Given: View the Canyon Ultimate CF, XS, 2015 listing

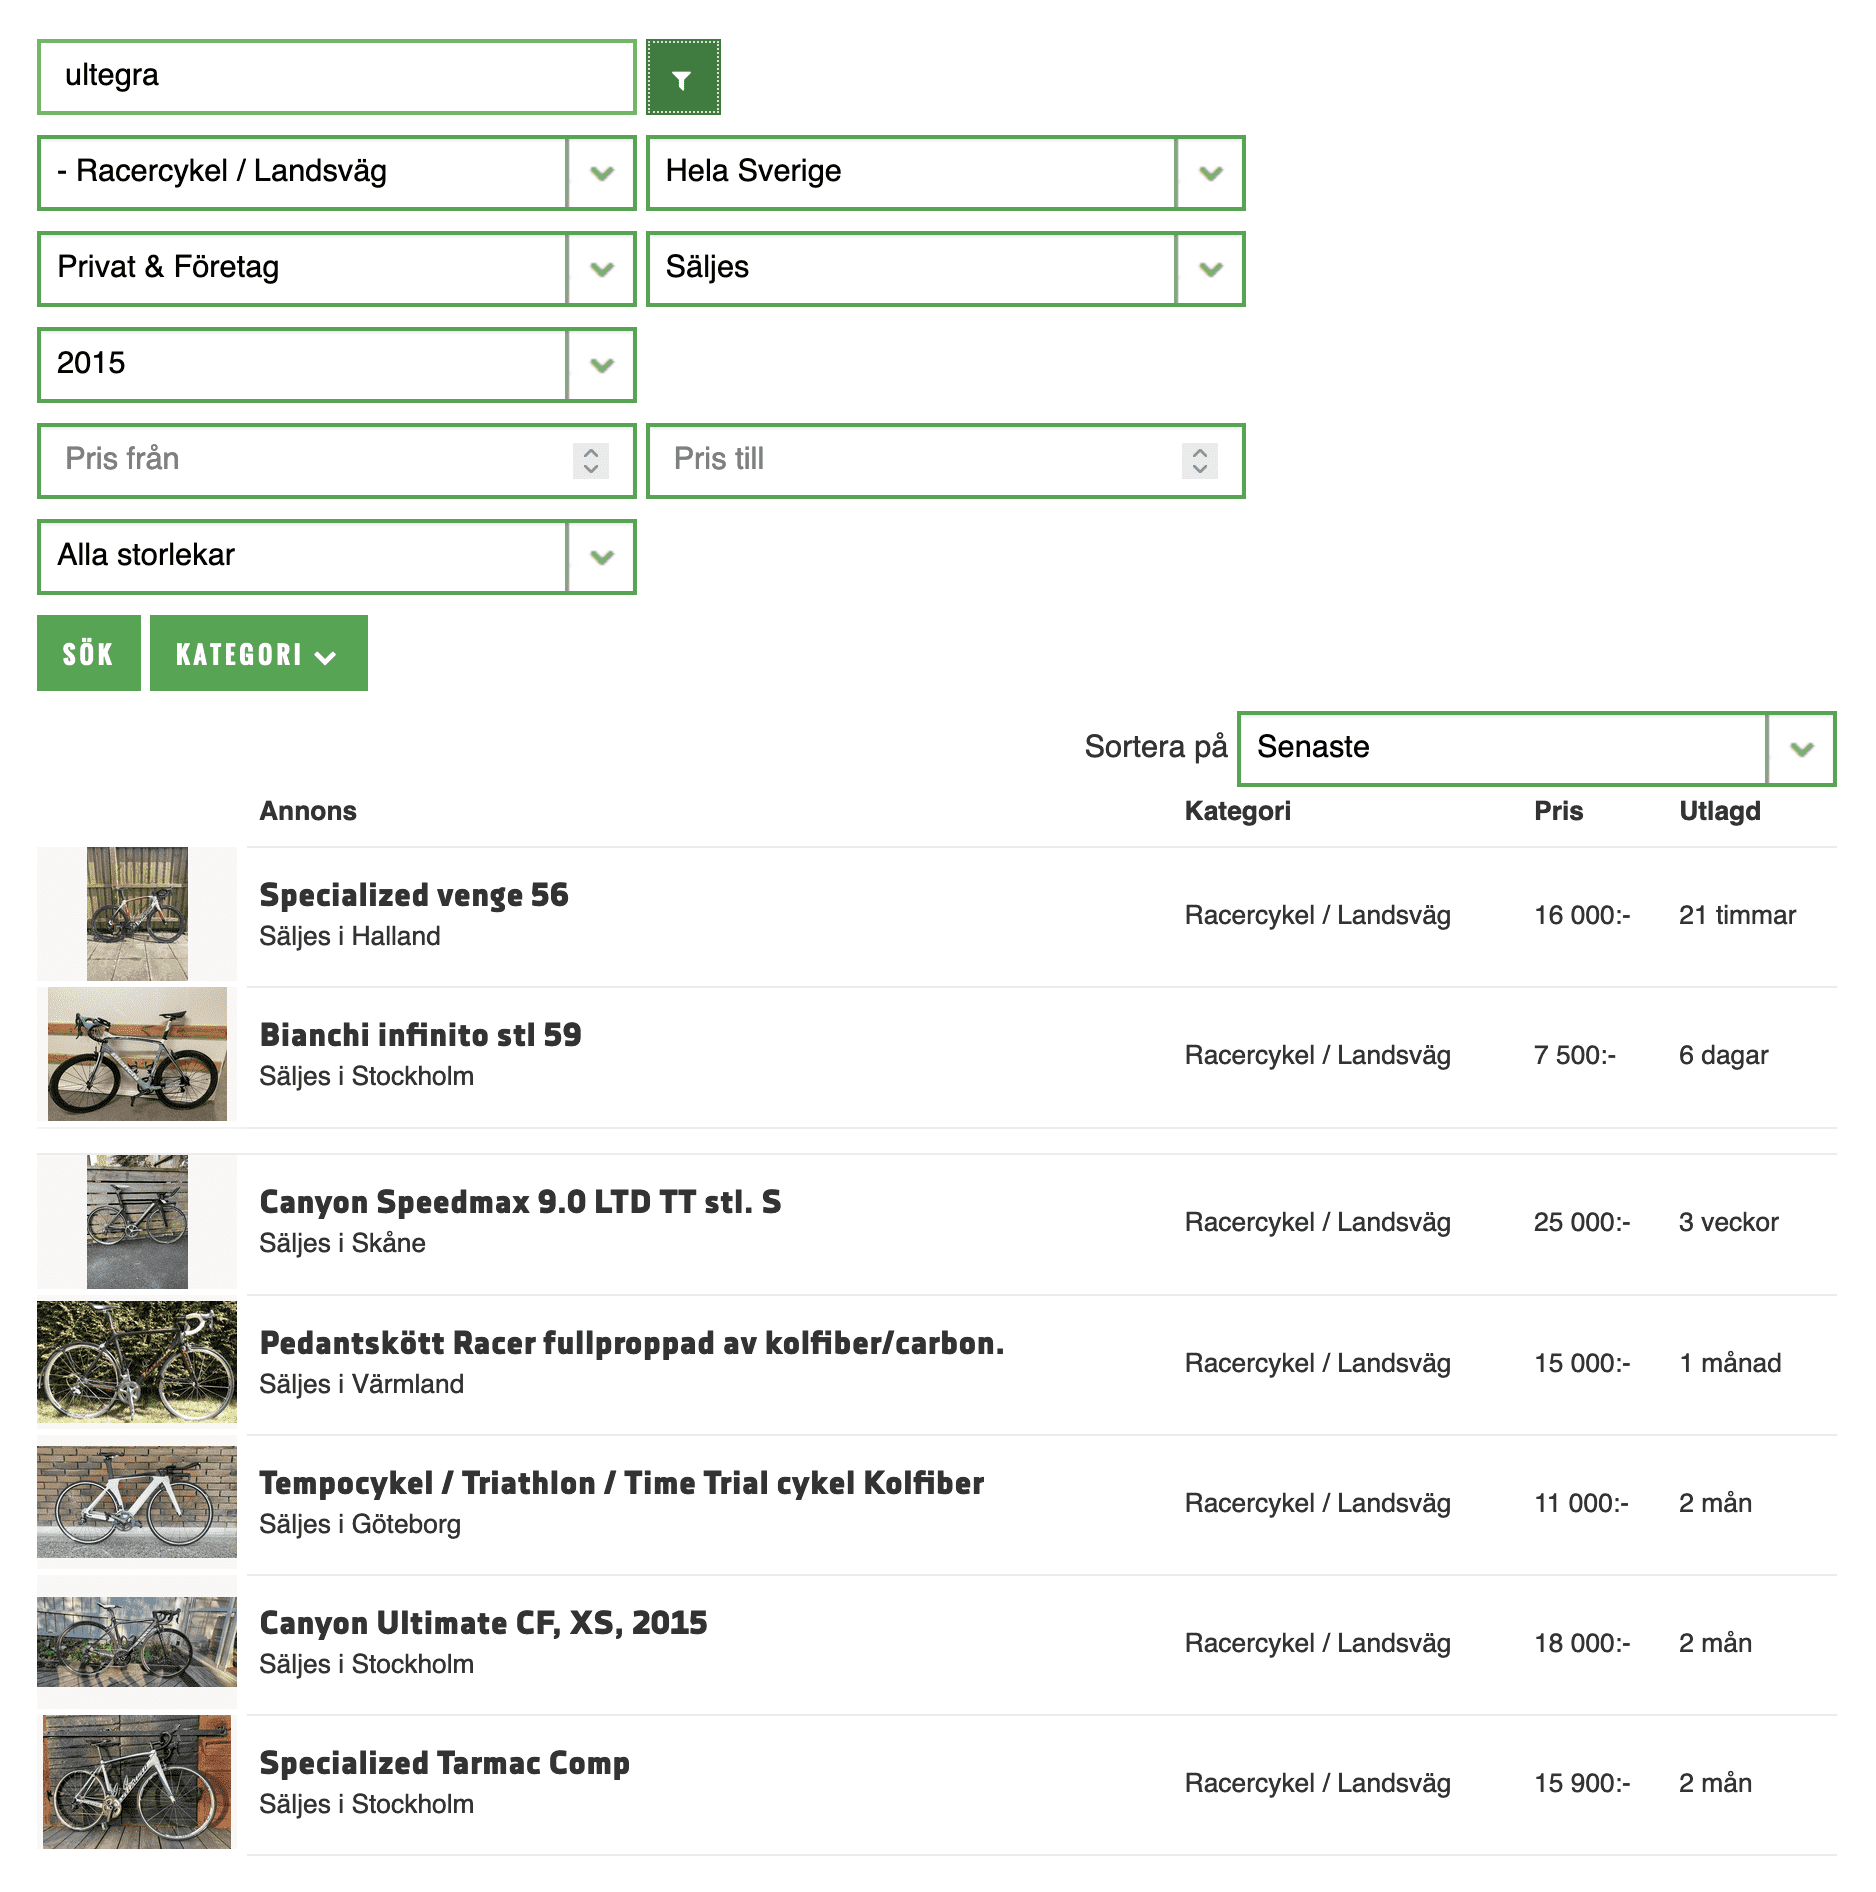Looking at the screenshot, I should pyautogui.click(x=483, y=1623).
